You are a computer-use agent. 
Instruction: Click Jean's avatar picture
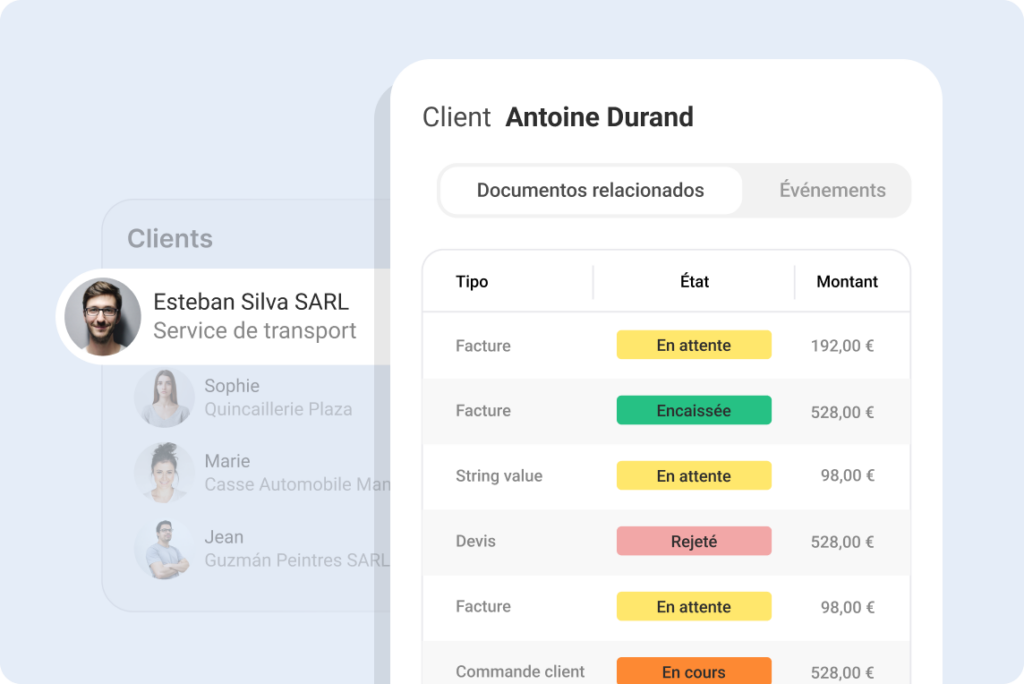[x=164, y=549]
